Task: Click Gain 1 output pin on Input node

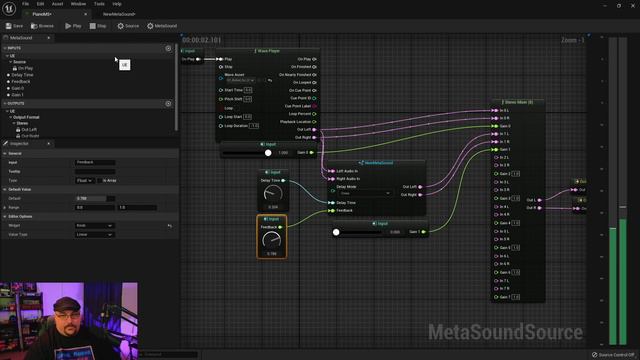Action: 424,232
